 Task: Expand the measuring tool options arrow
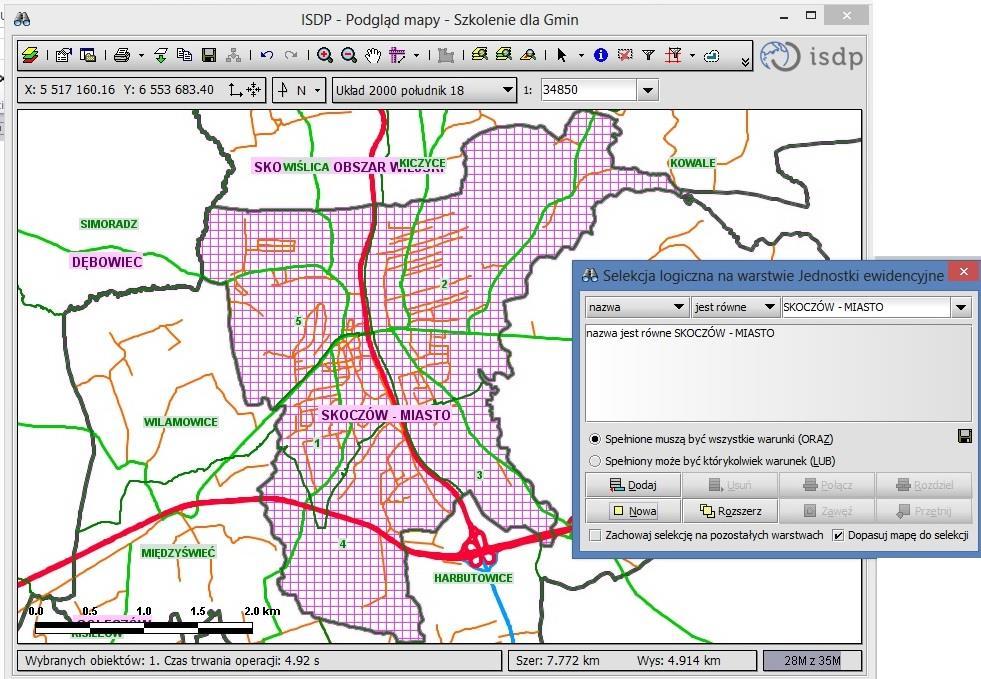(416, 56)
